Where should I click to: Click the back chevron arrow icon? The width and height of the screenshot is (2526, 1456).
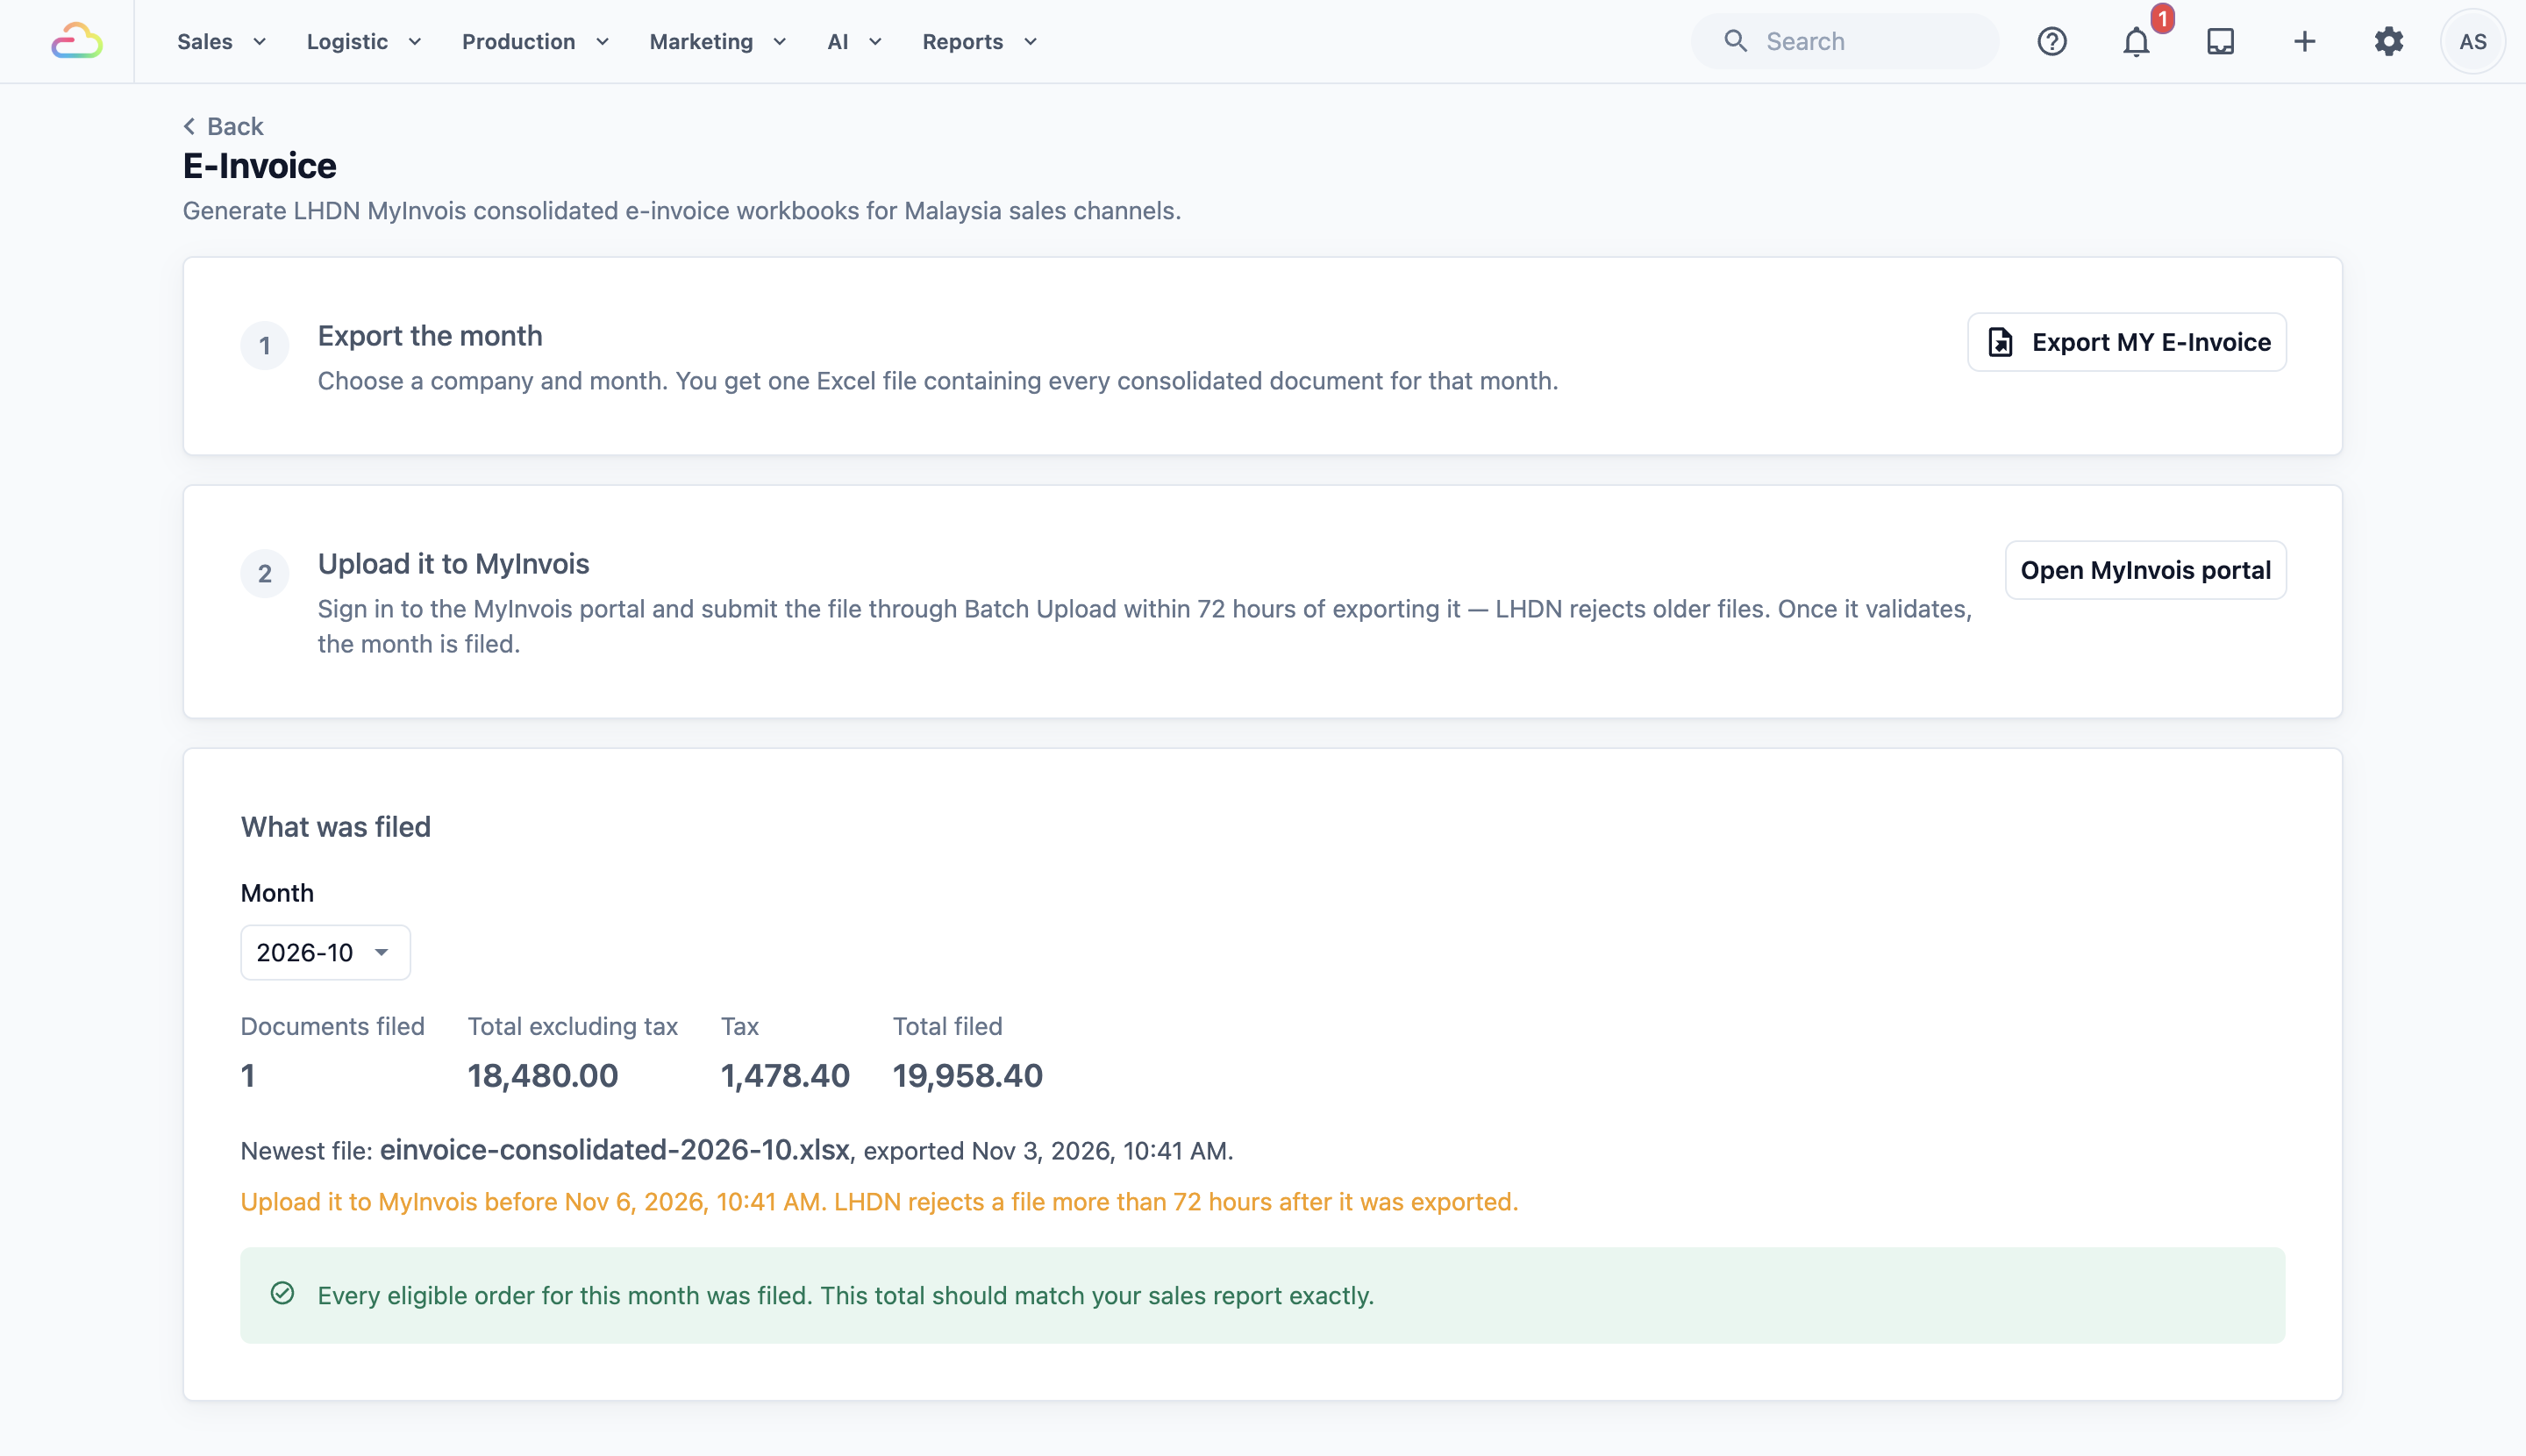click(x=189, y=126)
